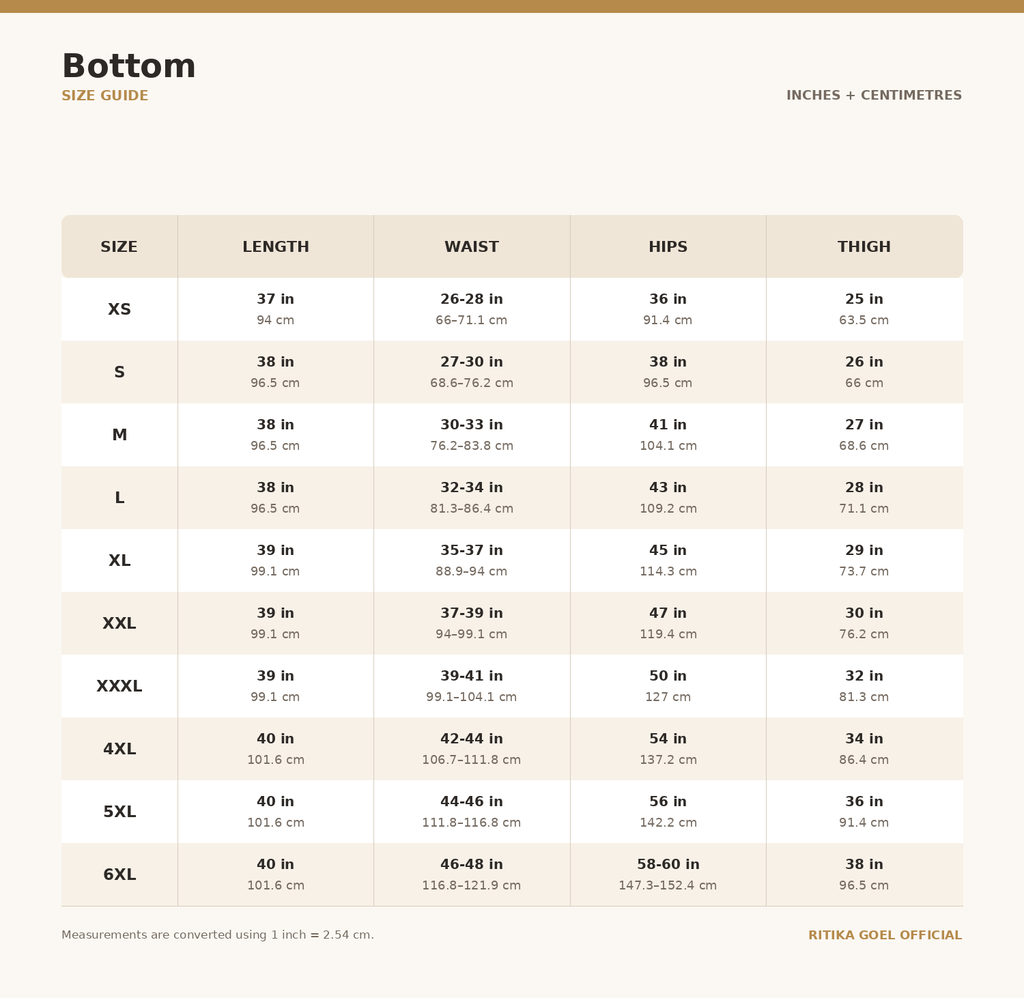
Task: Click the RITIKA GOEL OFFICIAL brand text
Action: [x=885, y=935]
